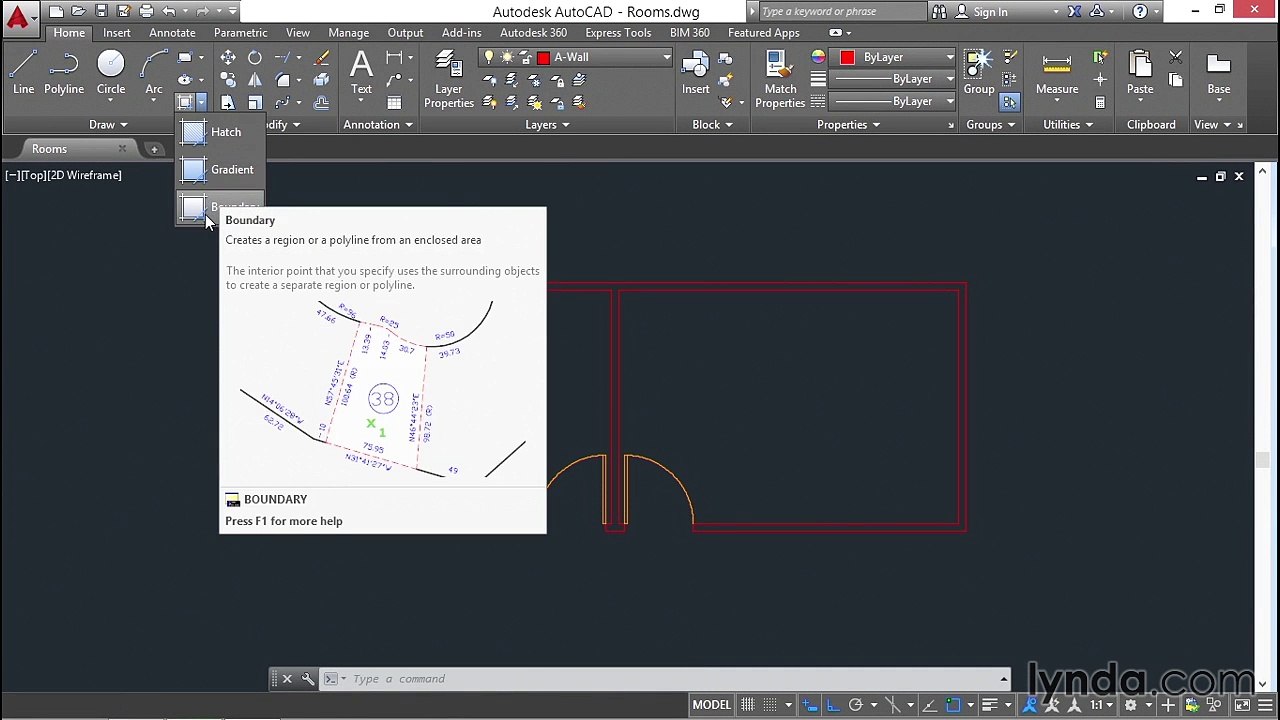This screenshot has height=720, width=1280.
Task: Toggle grid display in status bar
Action: click(748, 705)
